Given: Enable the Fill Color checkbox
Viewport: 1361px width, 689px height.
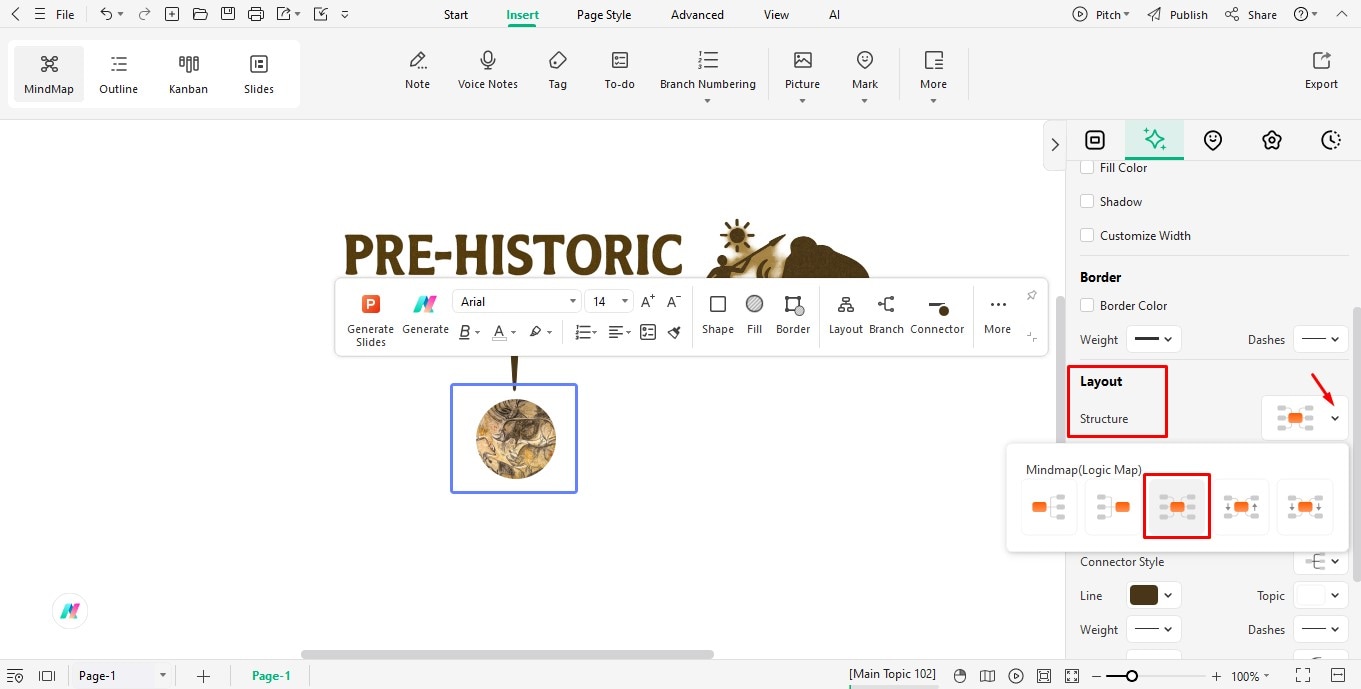Looking at the screenshot, I should point(1087,168).
